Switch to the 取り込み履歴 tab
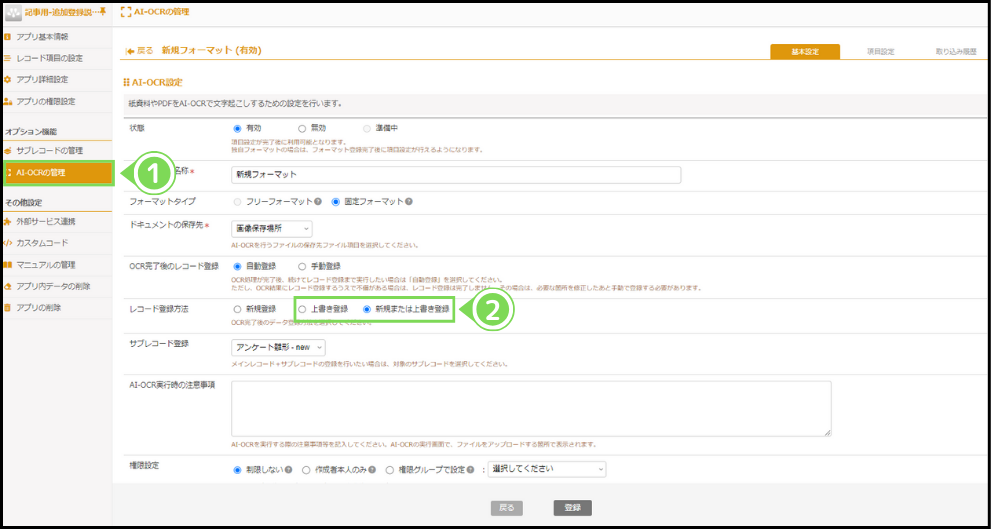 [956, 52]
